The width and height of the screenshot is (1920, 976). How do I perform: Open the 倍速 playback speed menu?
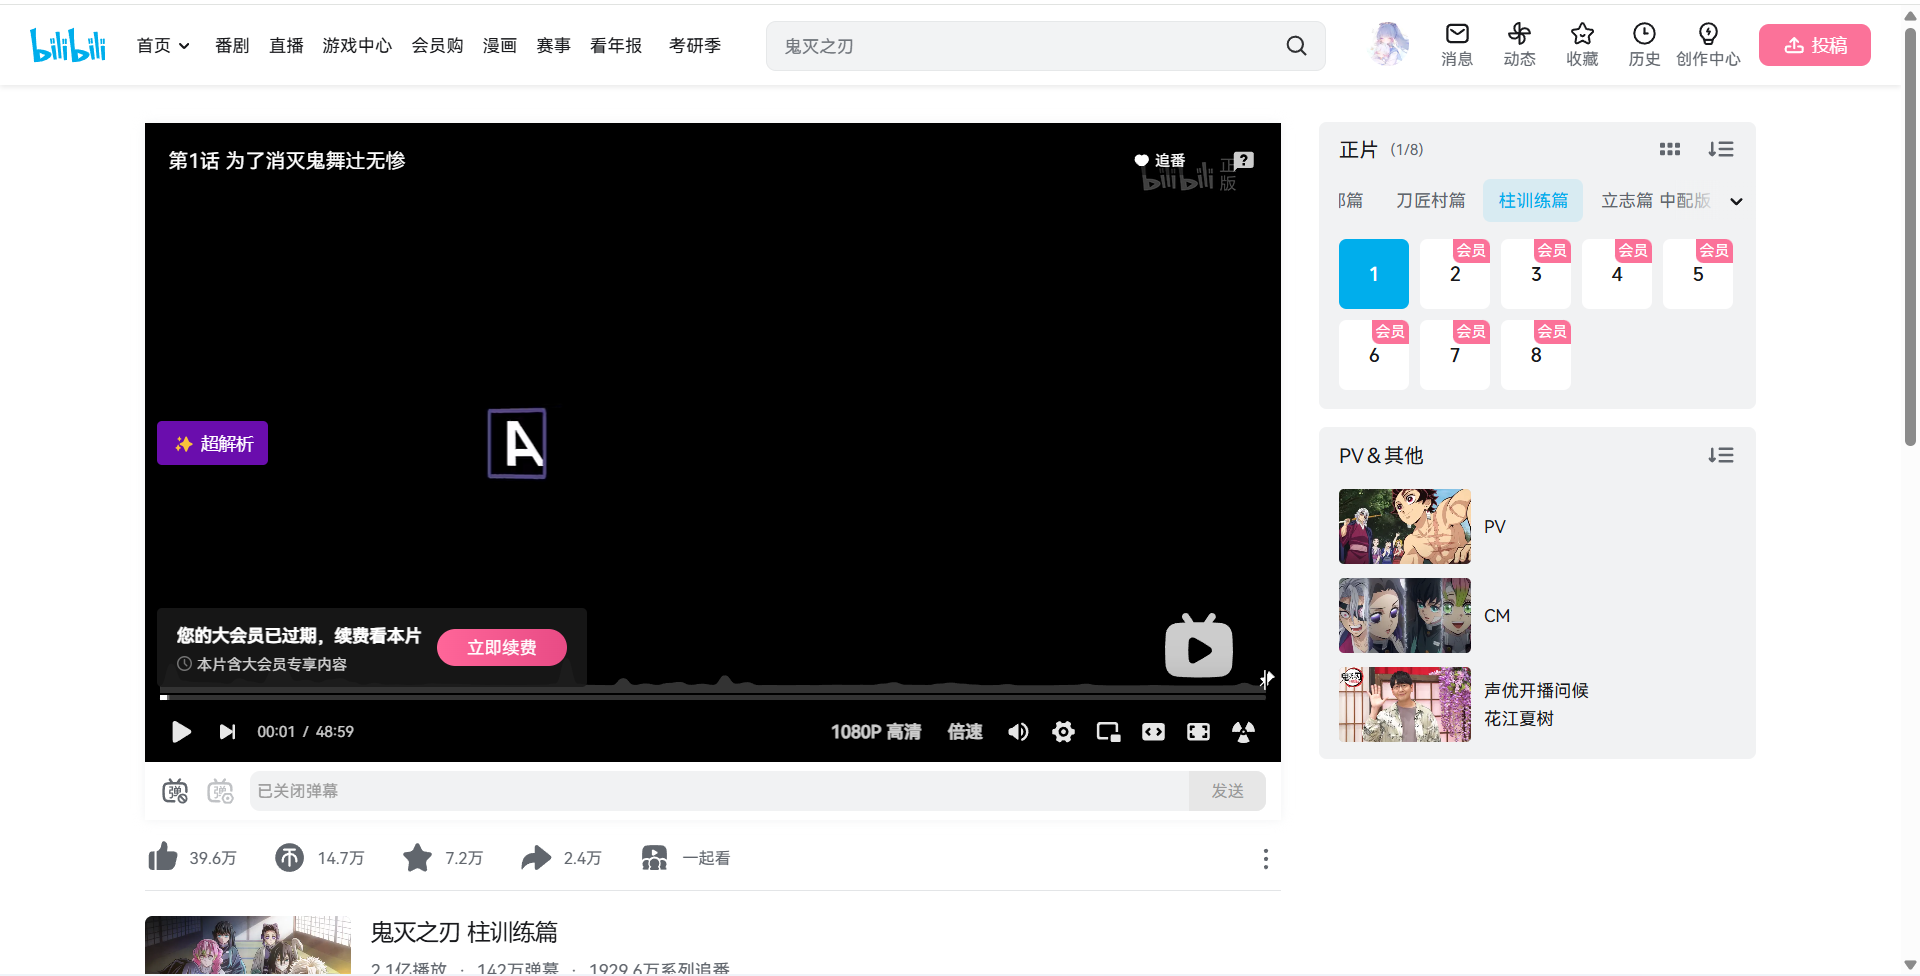pos(965,732)
